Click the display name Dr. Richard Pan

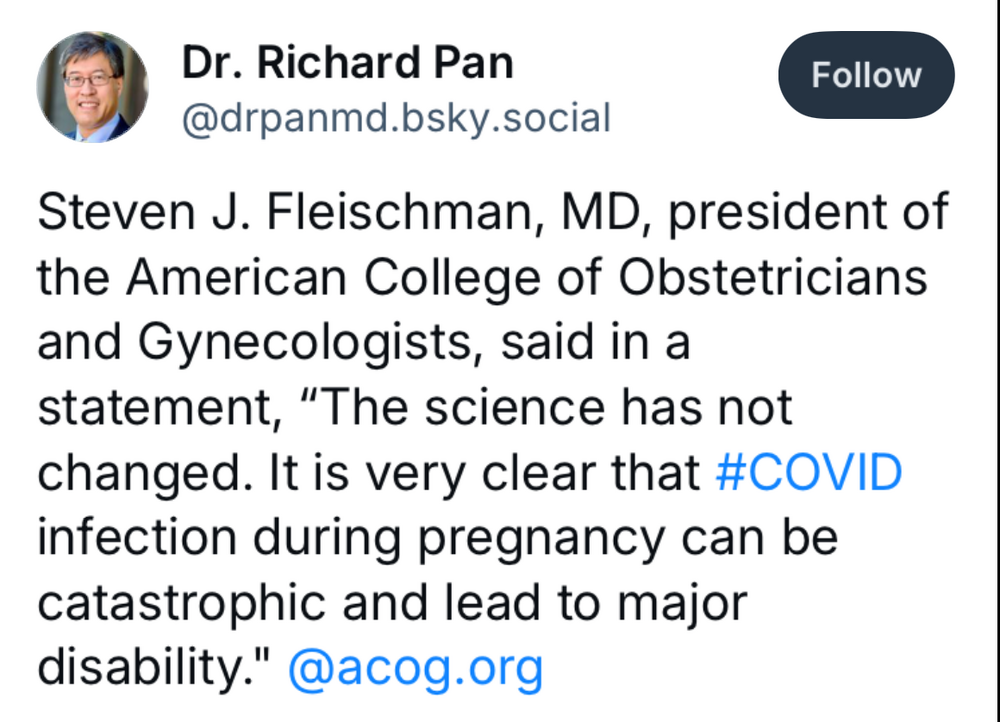347,64
